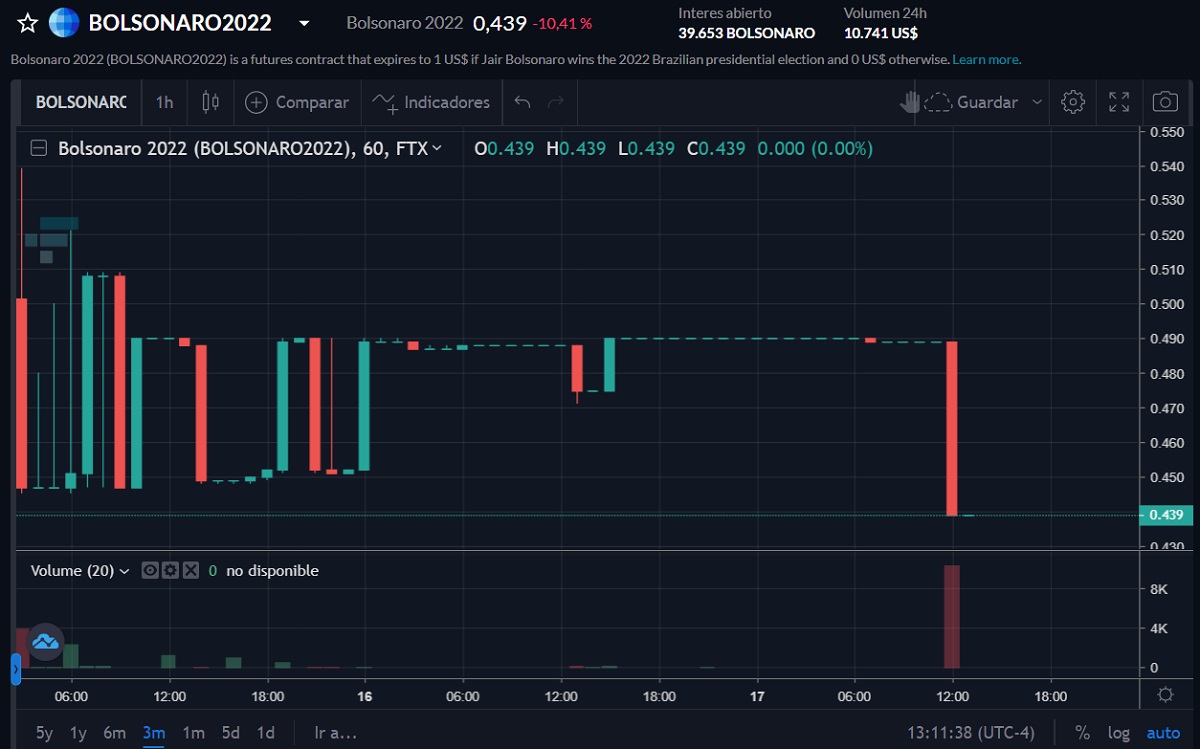Screen dimensions: 1200x749
Task: Open chart settings gear
Action: pos(1073,102)
